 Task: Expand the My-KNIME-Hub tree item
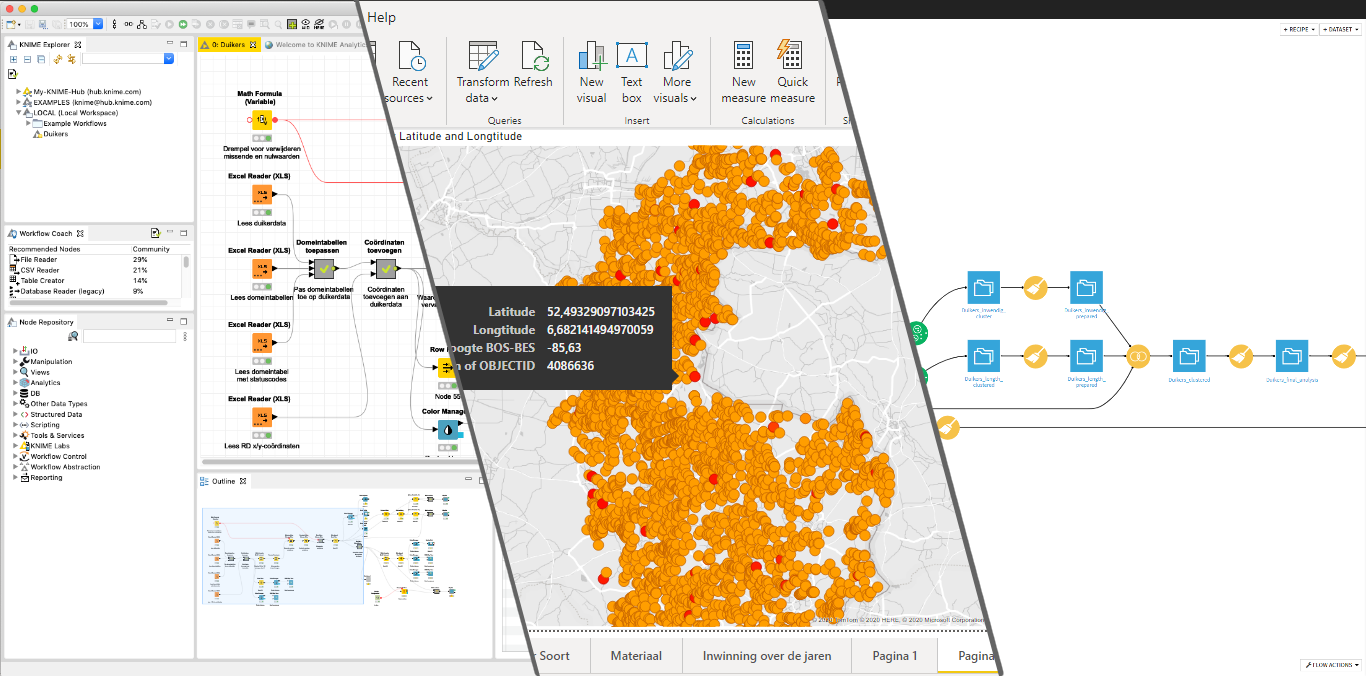point(18,92)
